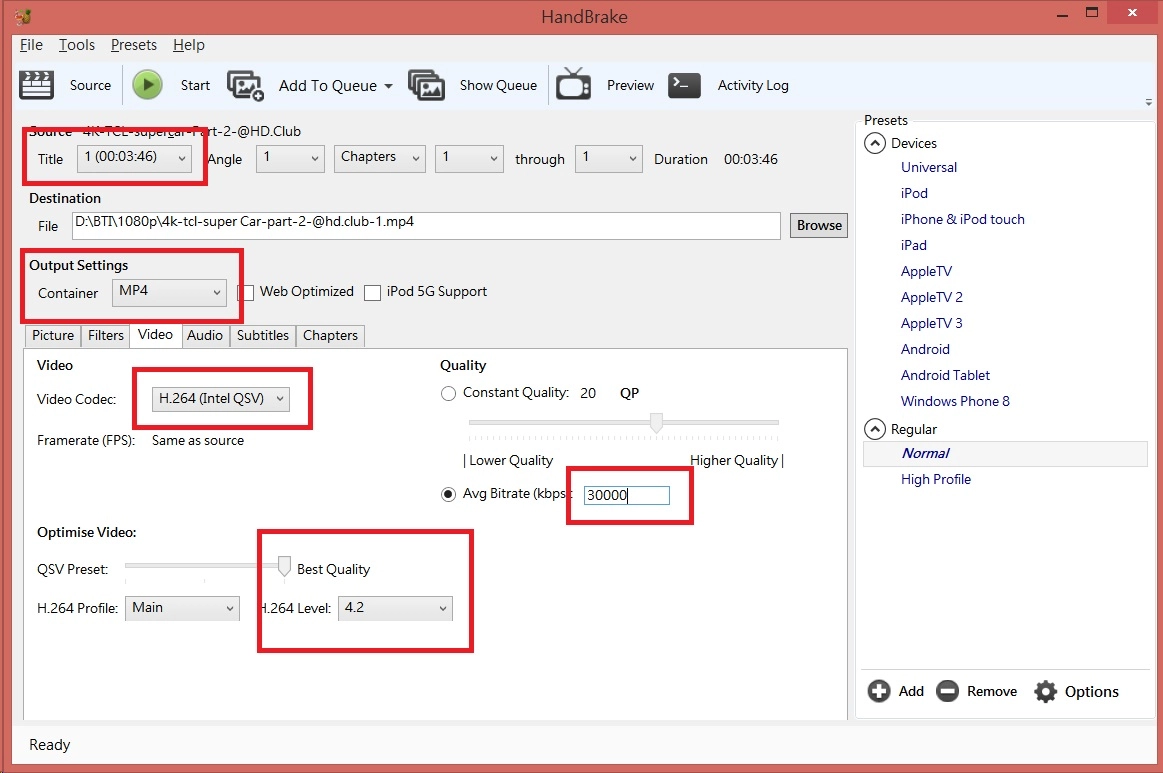Open the File menu
The height and width of the screenshot is (773, 1163).
(31, 45)
